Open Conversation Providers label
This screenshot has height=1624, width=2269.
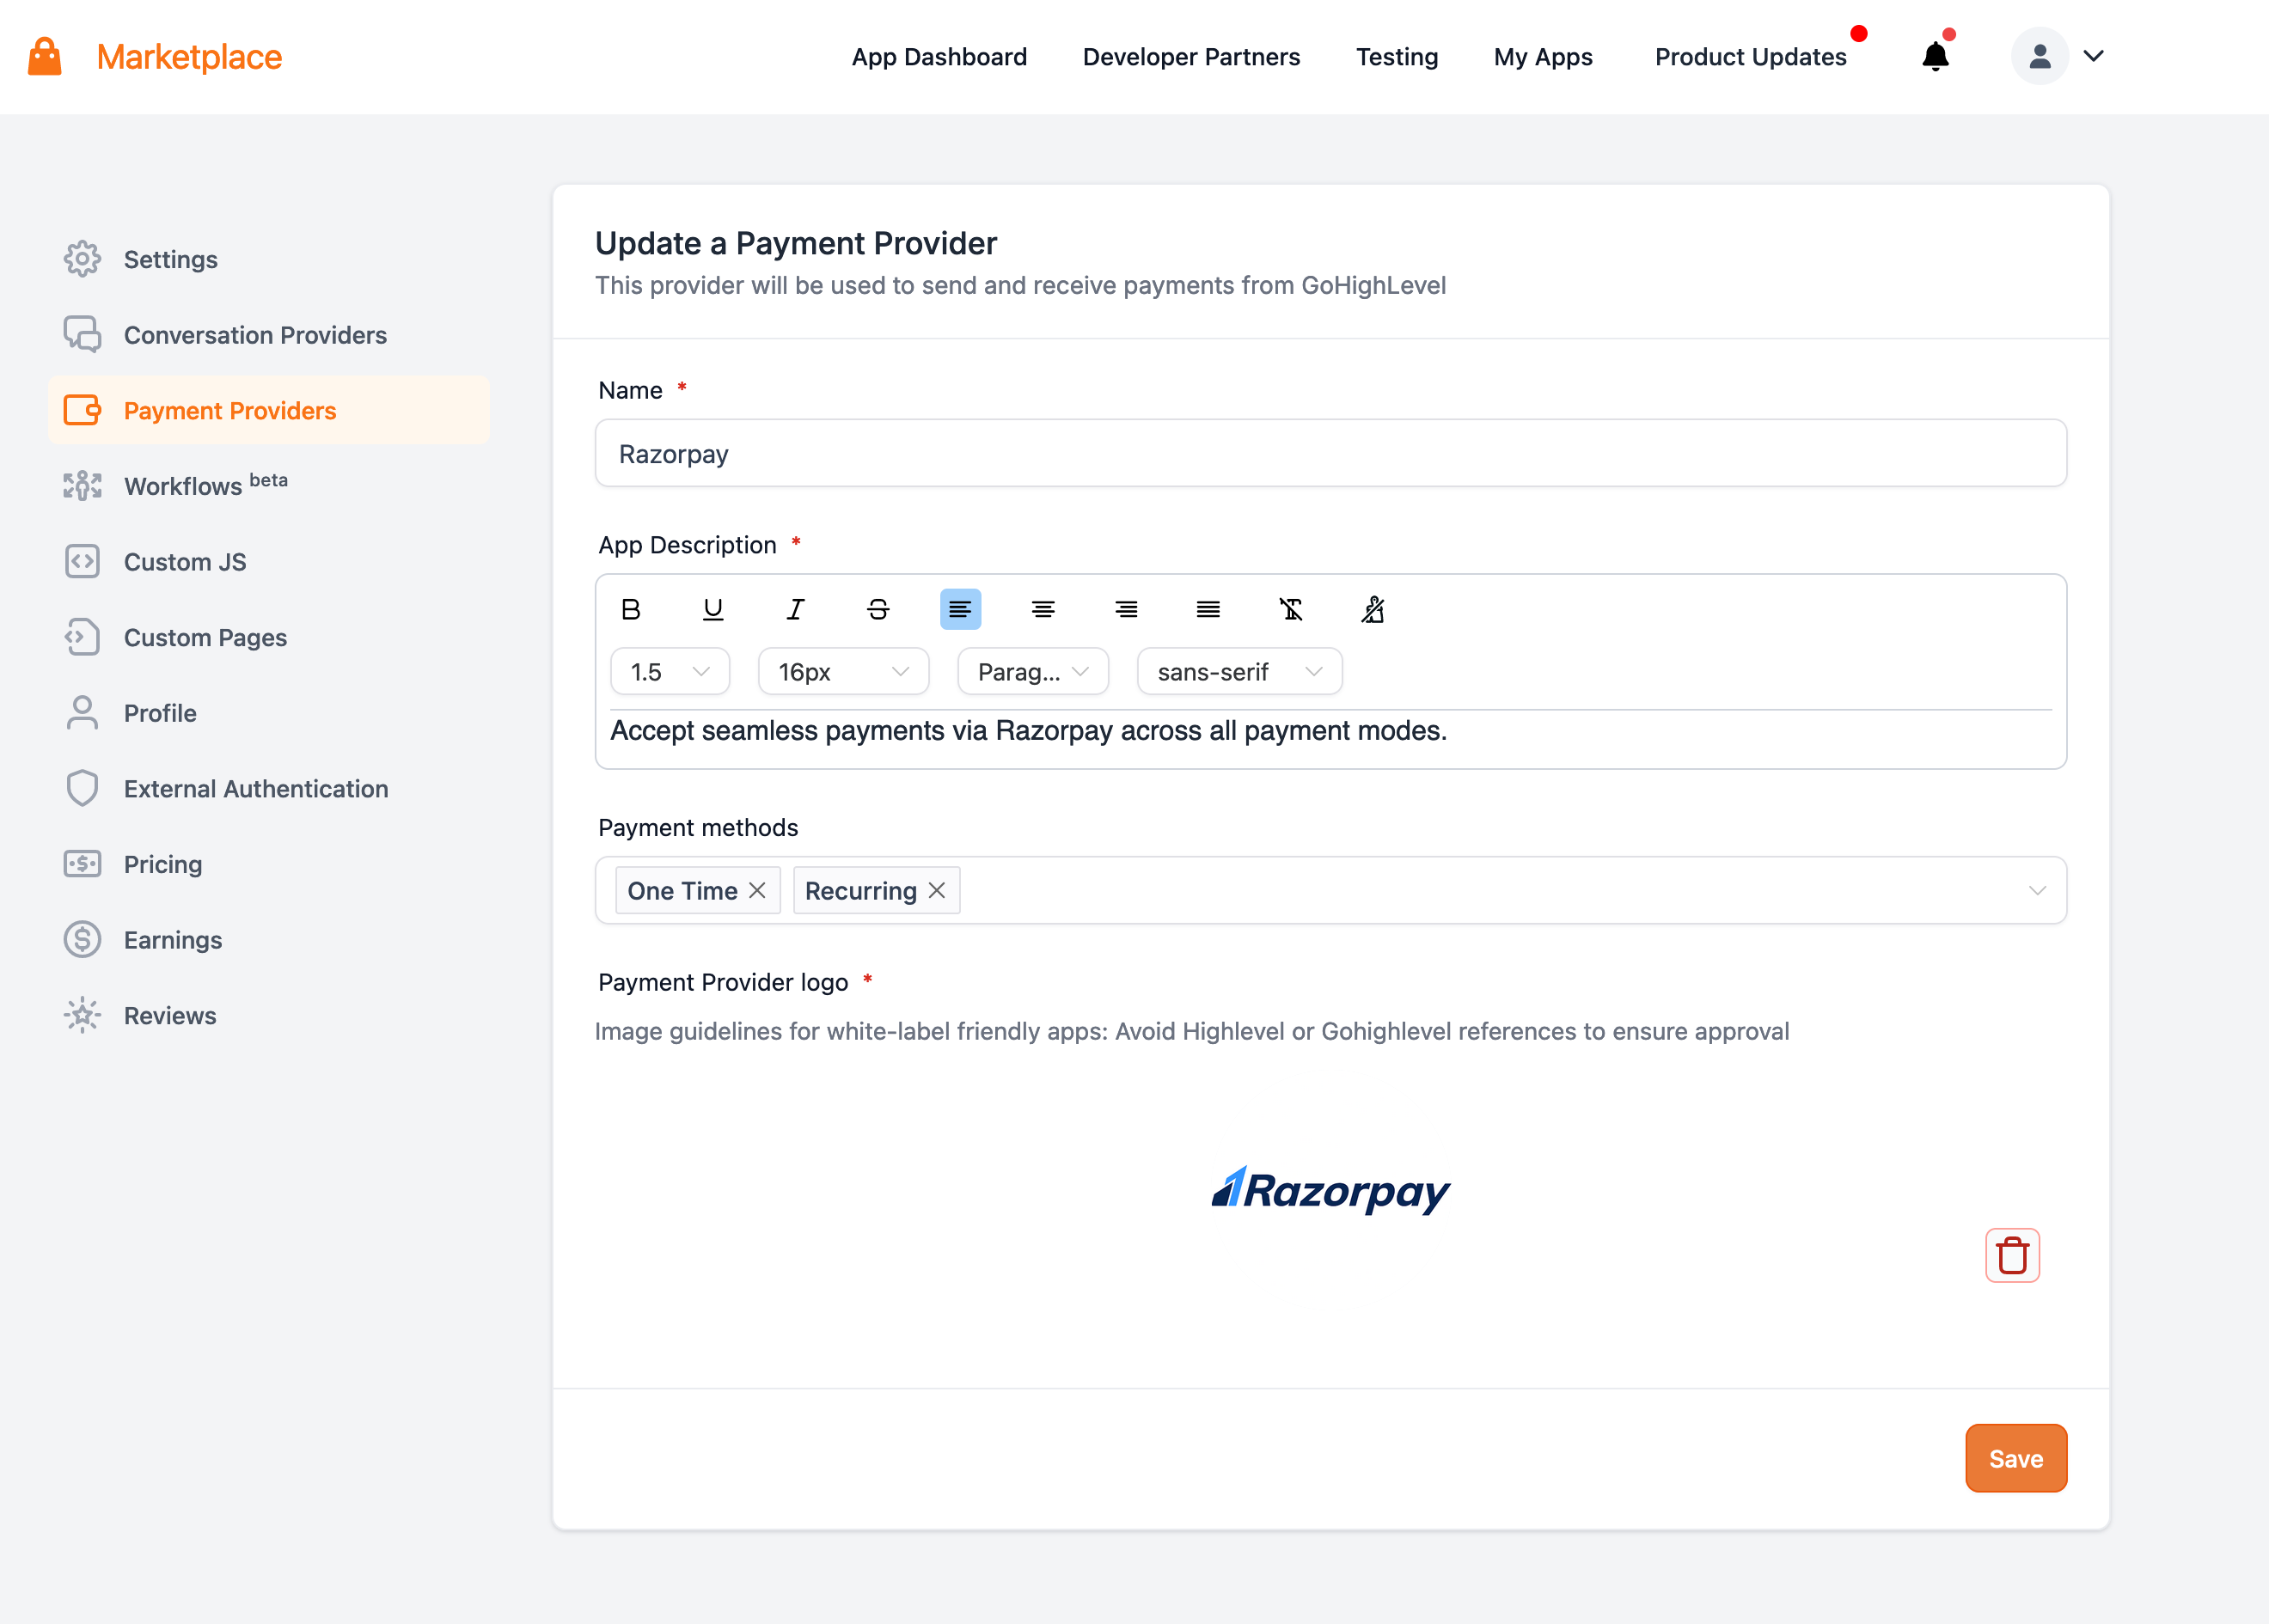(255, 334)
